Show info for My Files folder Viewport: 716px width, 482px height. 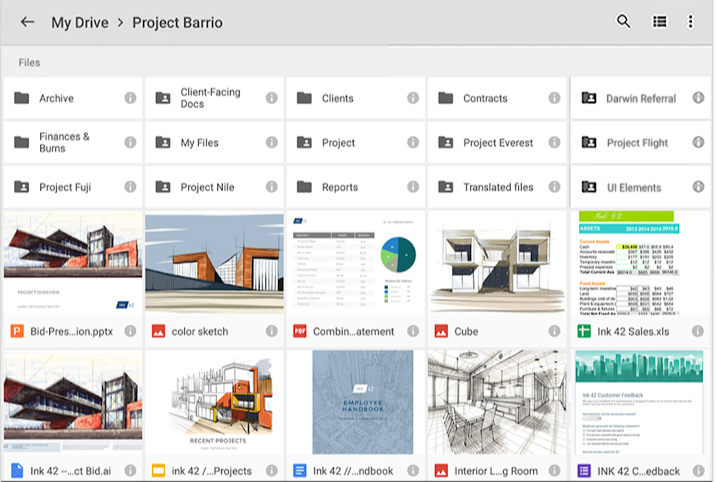(x=272, y=142)
